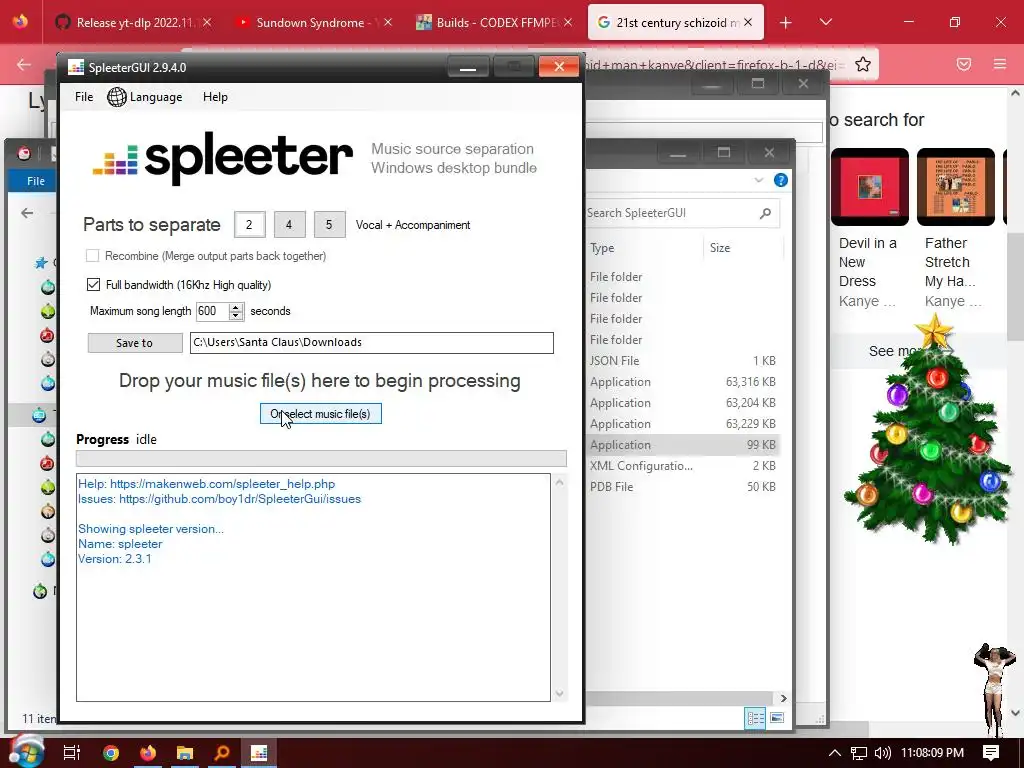
Task: Open File Explorer from the taskbar
Action: 185,753
